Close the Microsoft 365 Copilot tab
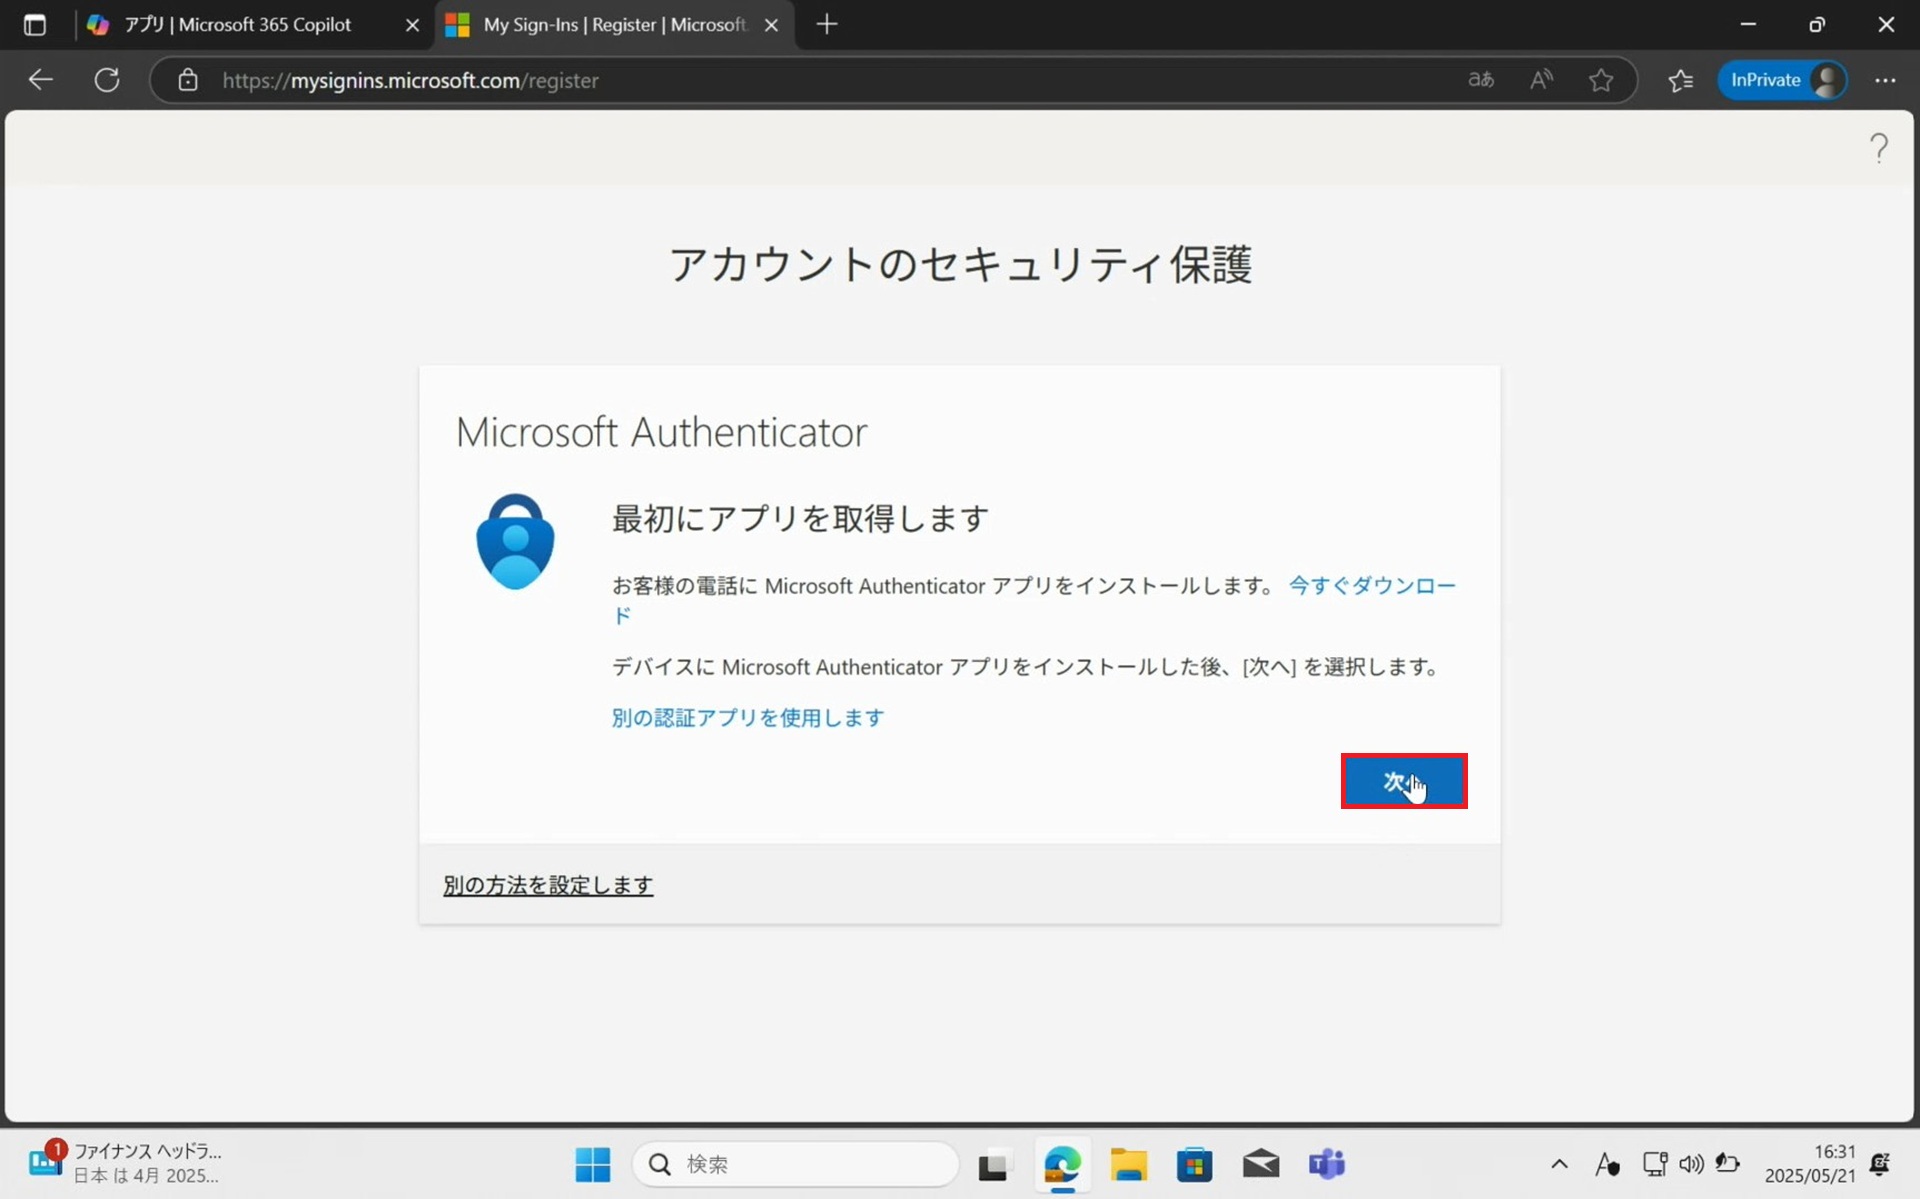Viewport: 1920px width, 1199px height. click(412, 25)
